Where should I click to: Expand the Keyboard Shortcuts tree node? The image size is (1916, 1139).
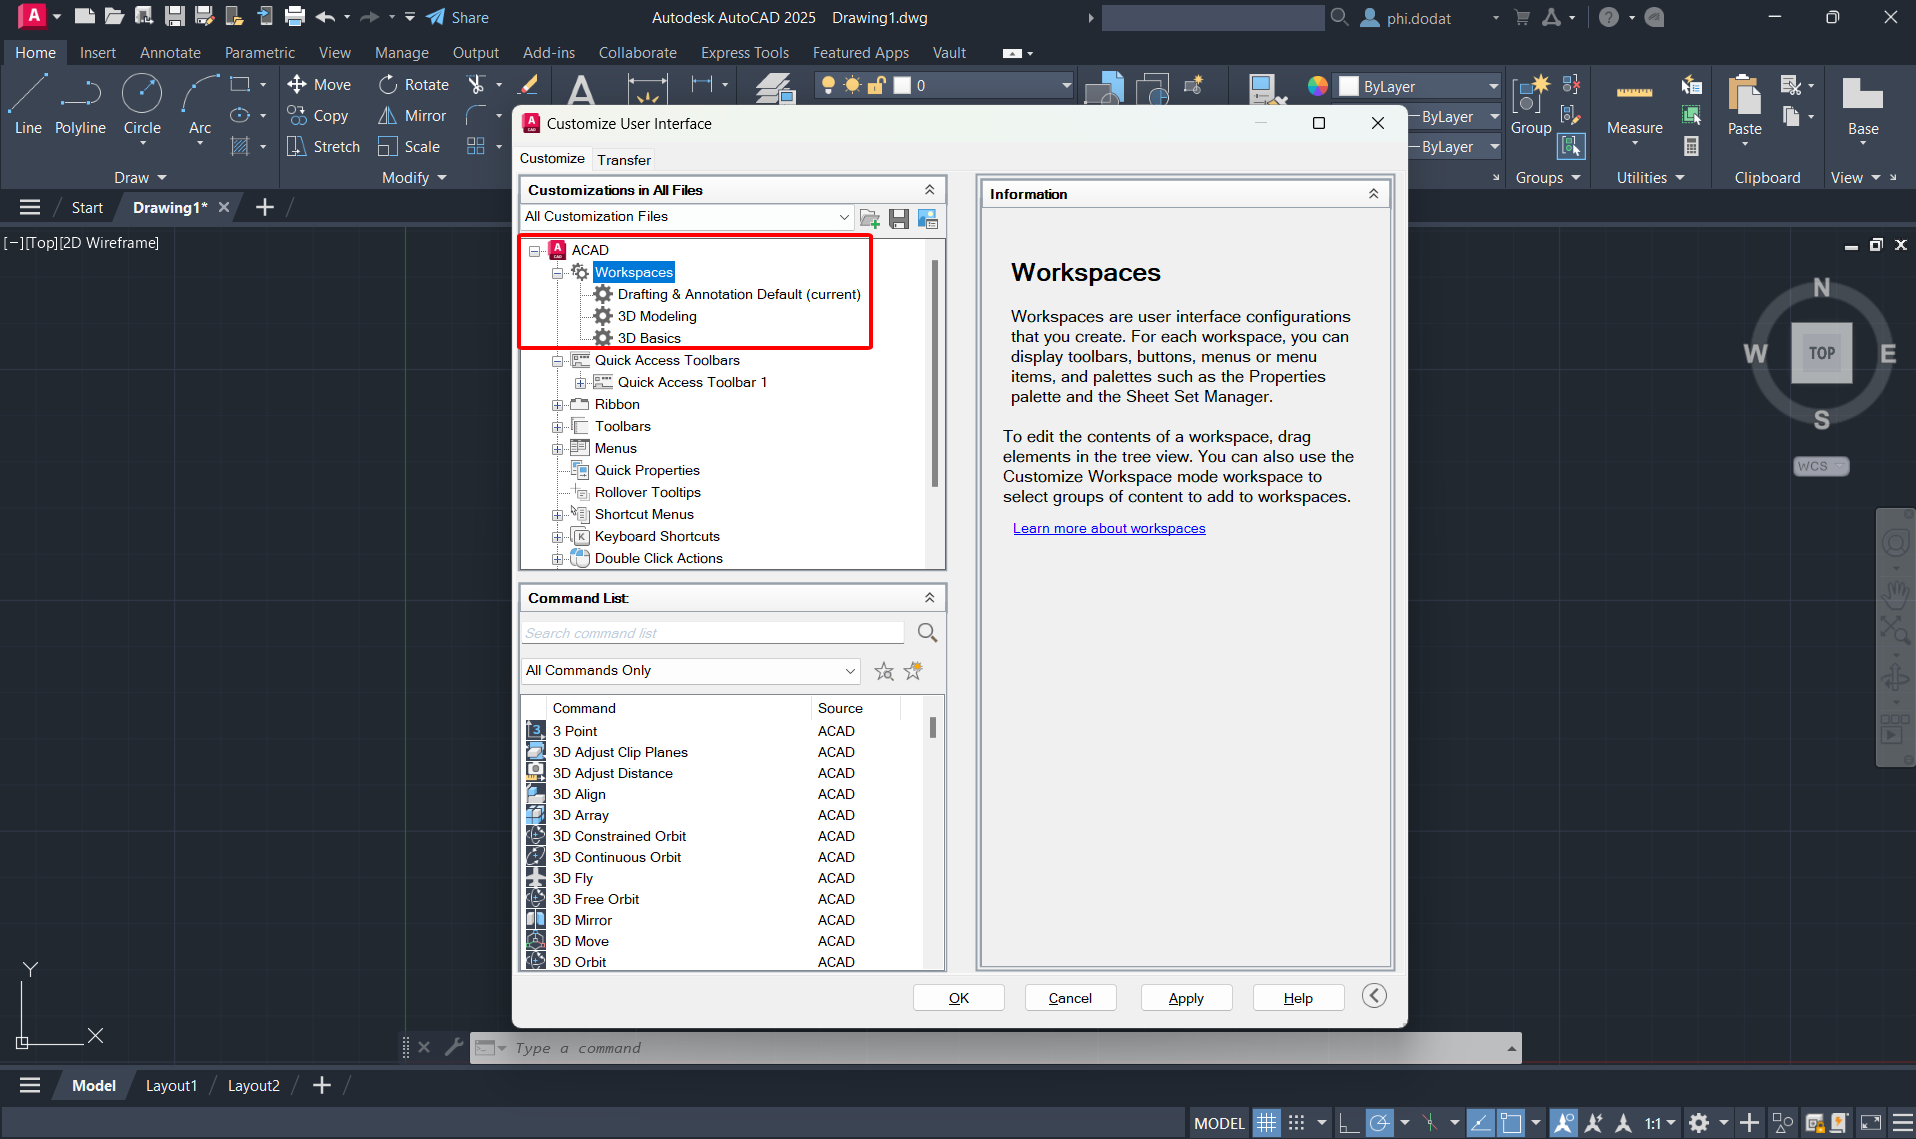558,537
